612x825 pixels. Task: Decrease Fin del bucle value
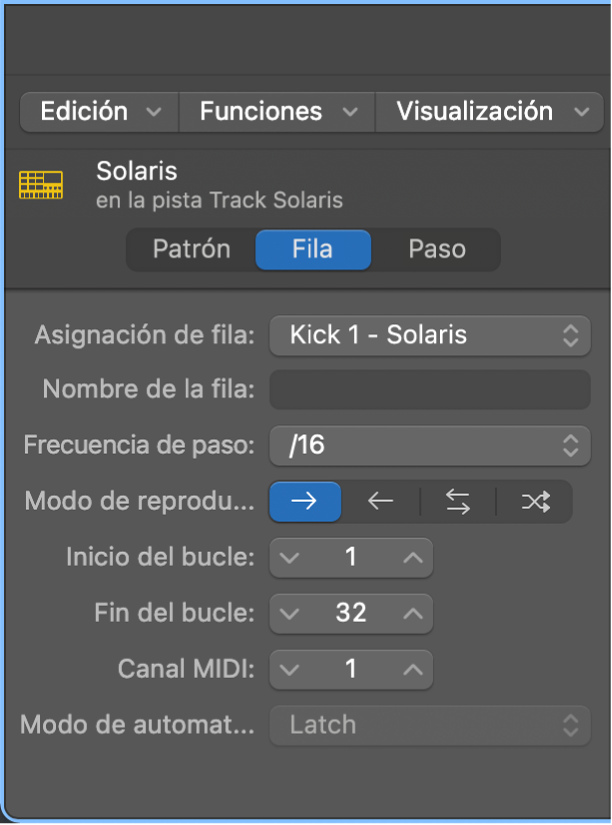click(x=290, y=613)
